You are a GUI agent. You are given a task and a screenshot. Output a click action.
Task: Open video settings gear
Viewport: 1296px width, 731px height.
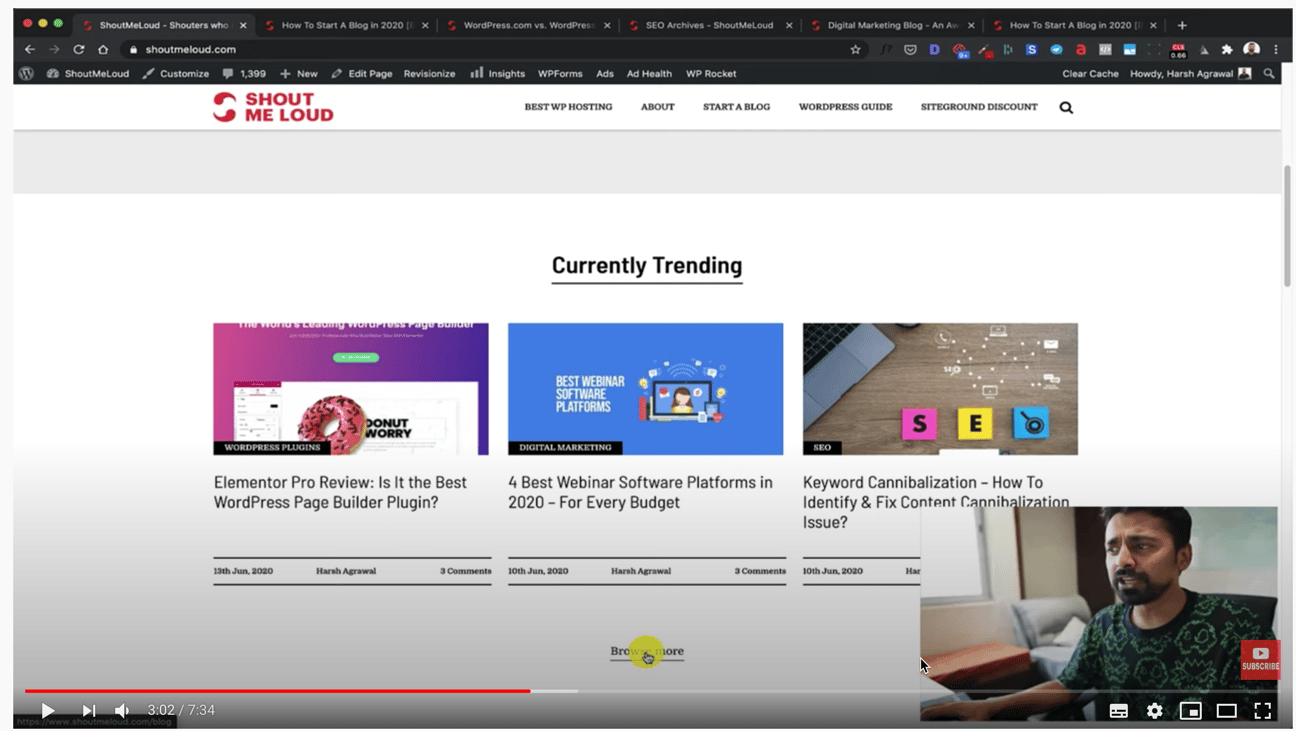coord(1154,710)
